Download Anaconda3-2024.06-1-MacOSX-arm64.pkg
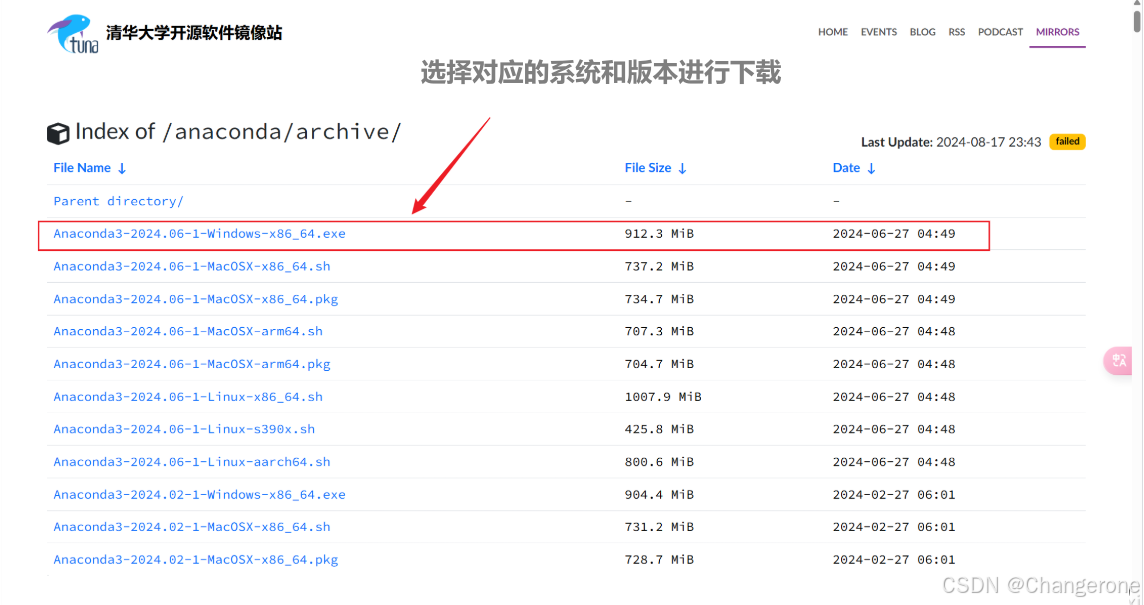 point(192,364)
